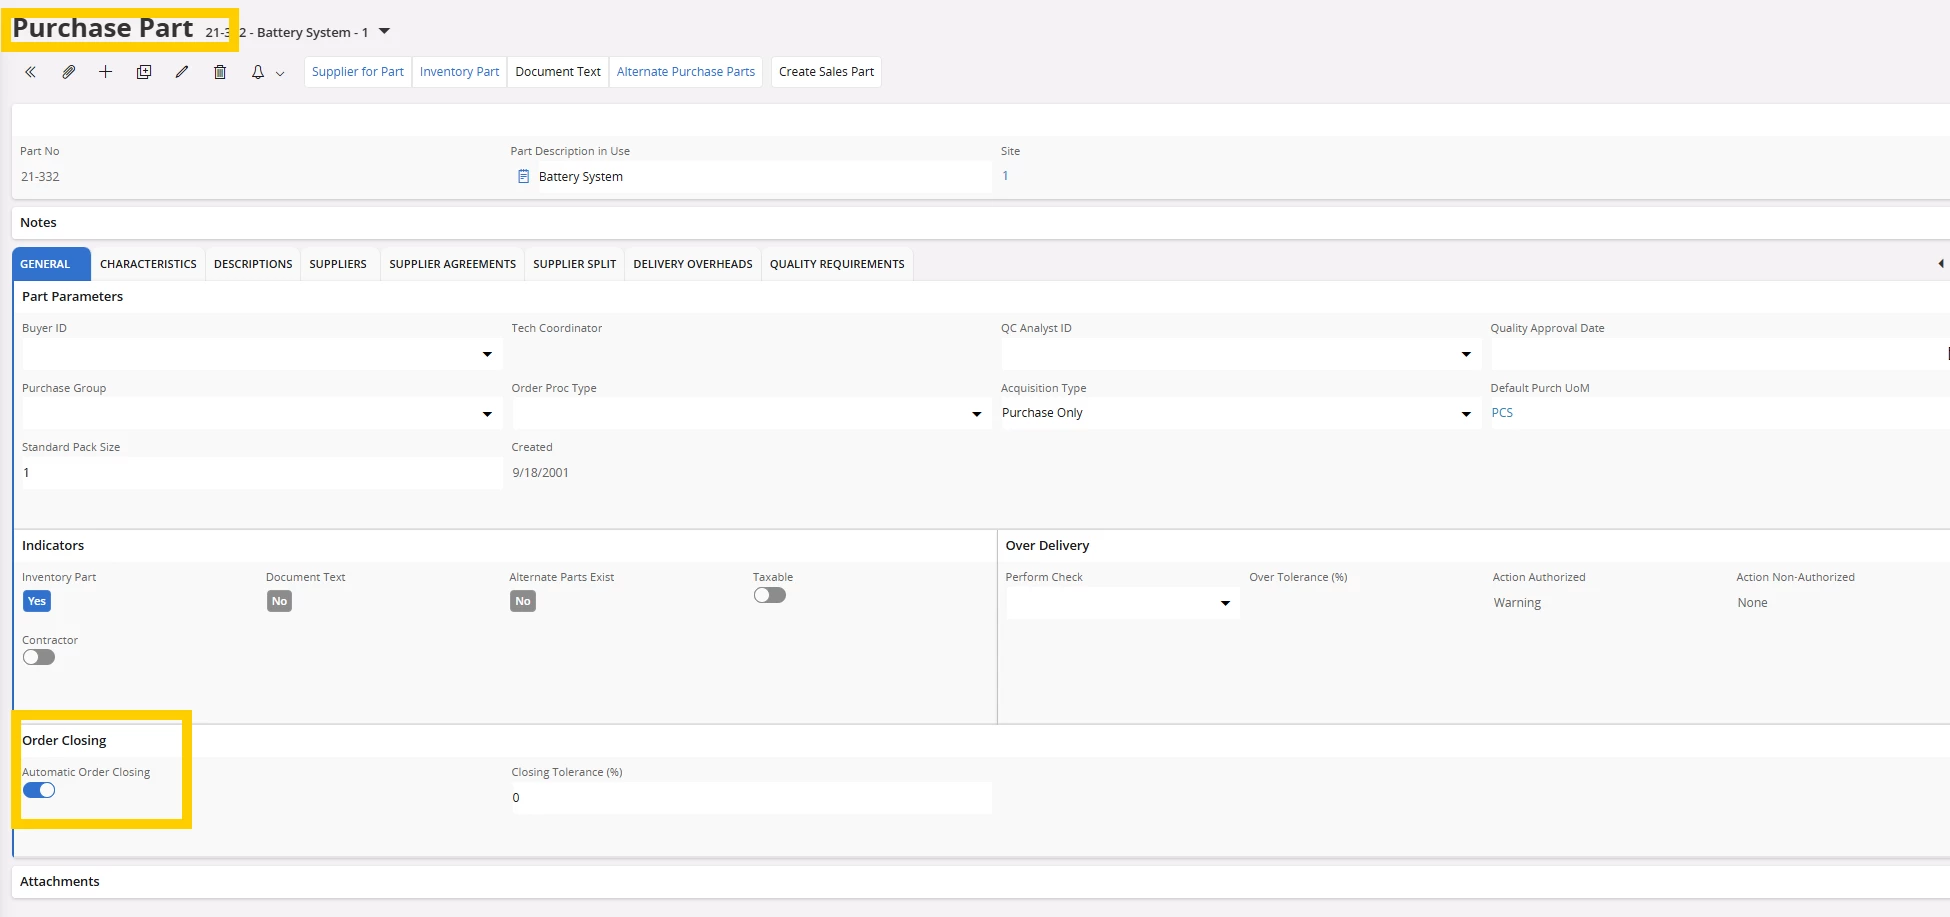
Task: Duplicate the record using the copy icon
Action: coord(144,72)
